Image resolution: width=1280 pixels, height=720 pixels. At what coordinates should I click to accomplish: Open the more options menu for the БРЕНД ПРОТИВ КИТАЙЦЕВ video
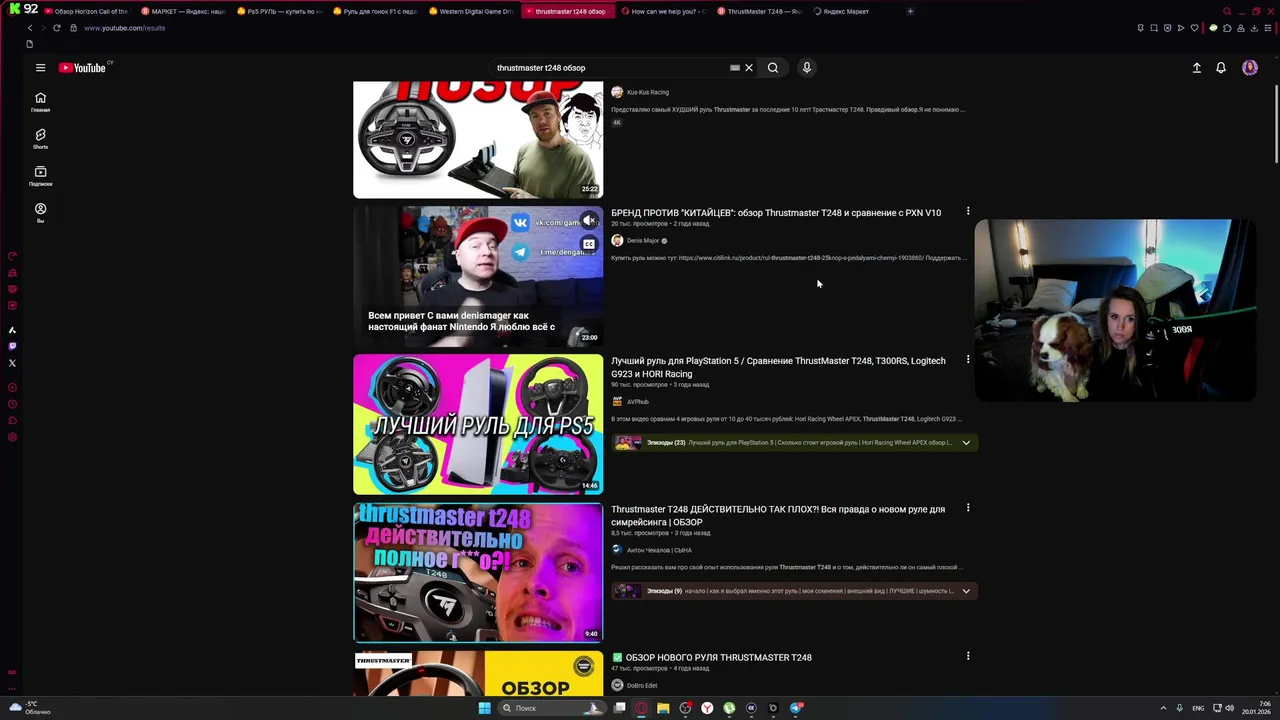(968, 212)
